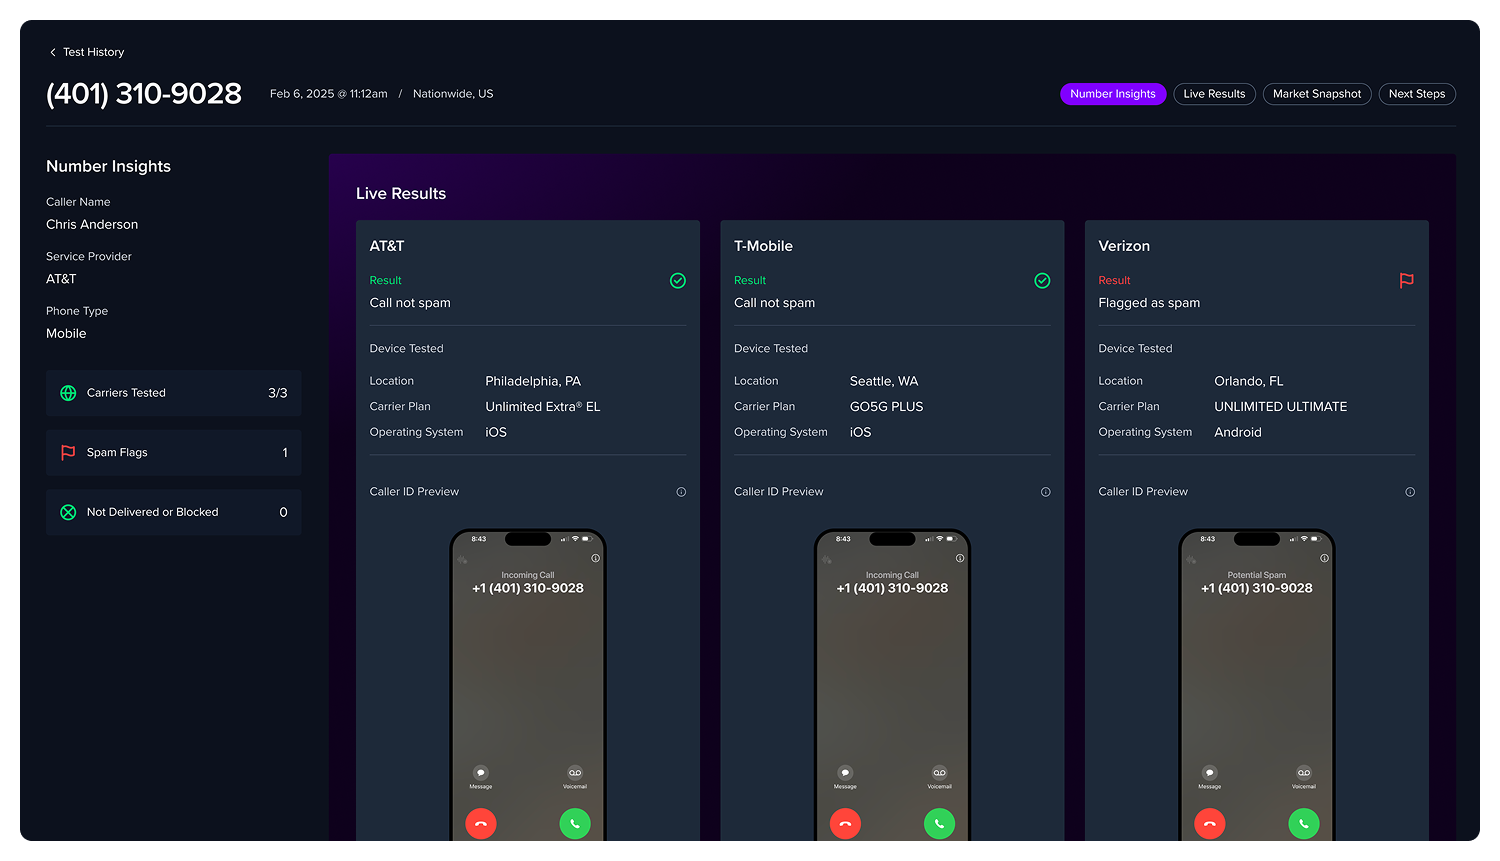Viewport: 1500px width, 861px height.
Task: Tap decline call button on AT&T phone preview
Action: coord(481,824)
